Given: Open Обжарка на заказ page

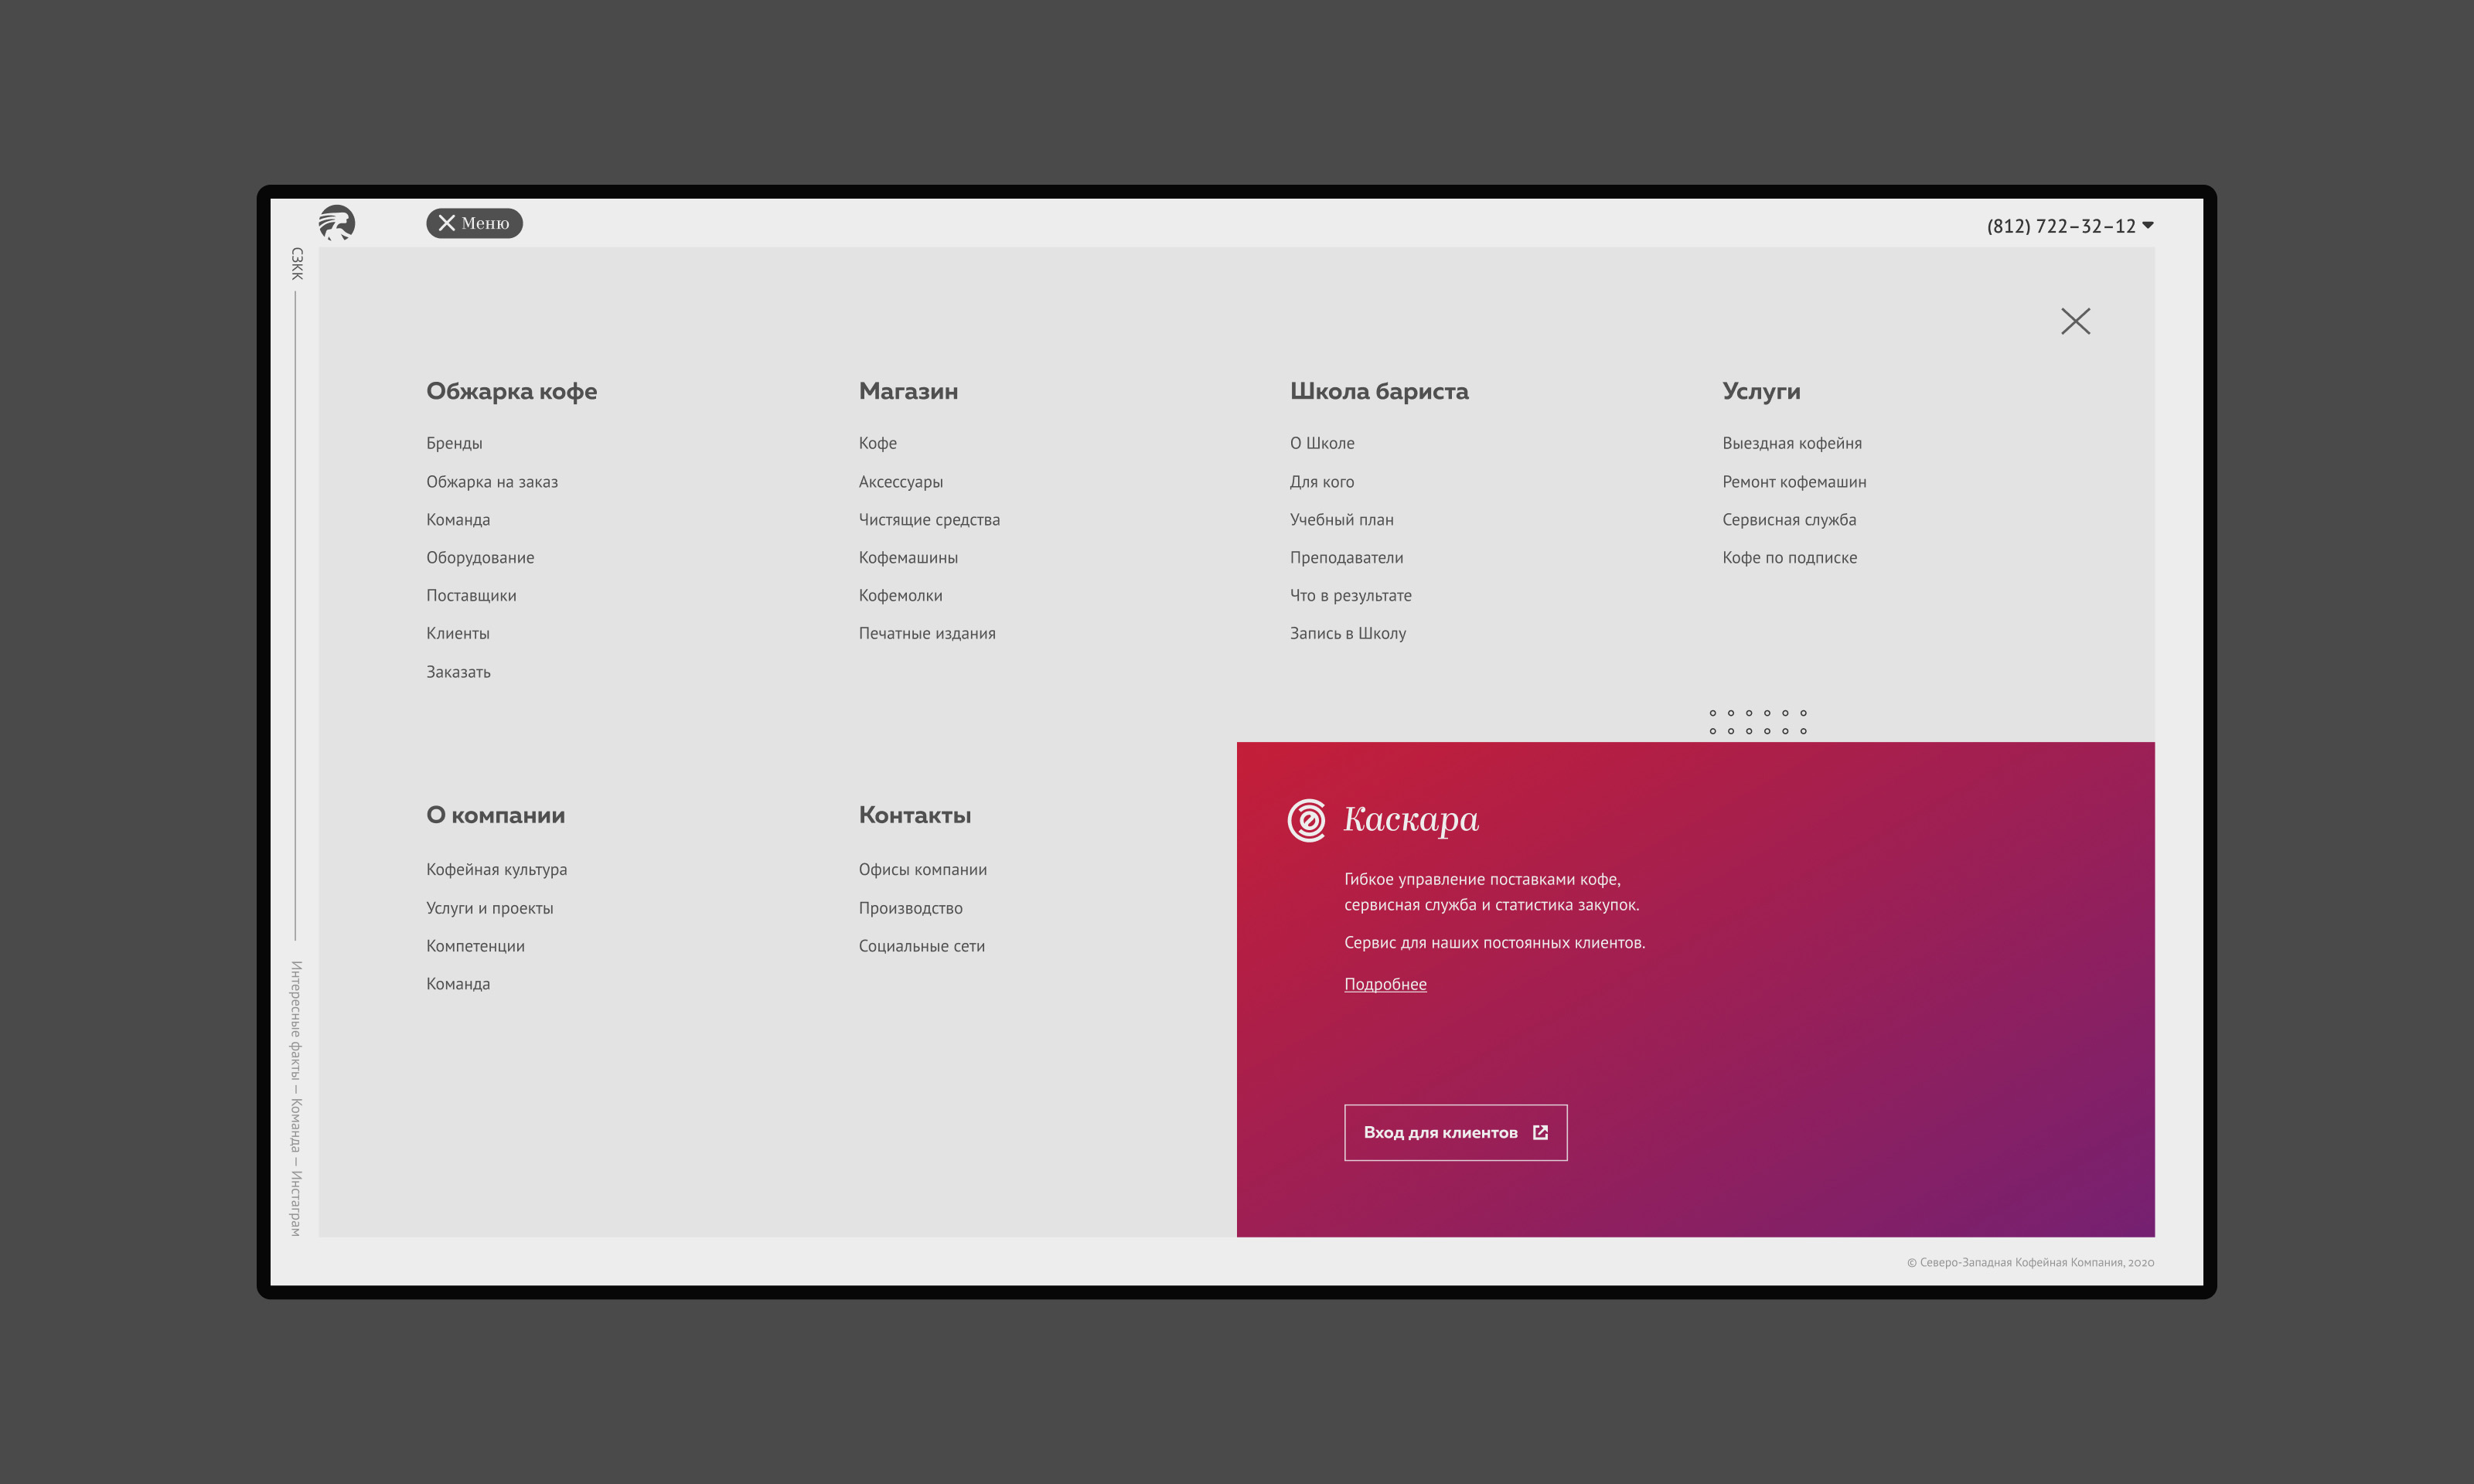Looking at the screenshot, I should (x=491, y=482).
